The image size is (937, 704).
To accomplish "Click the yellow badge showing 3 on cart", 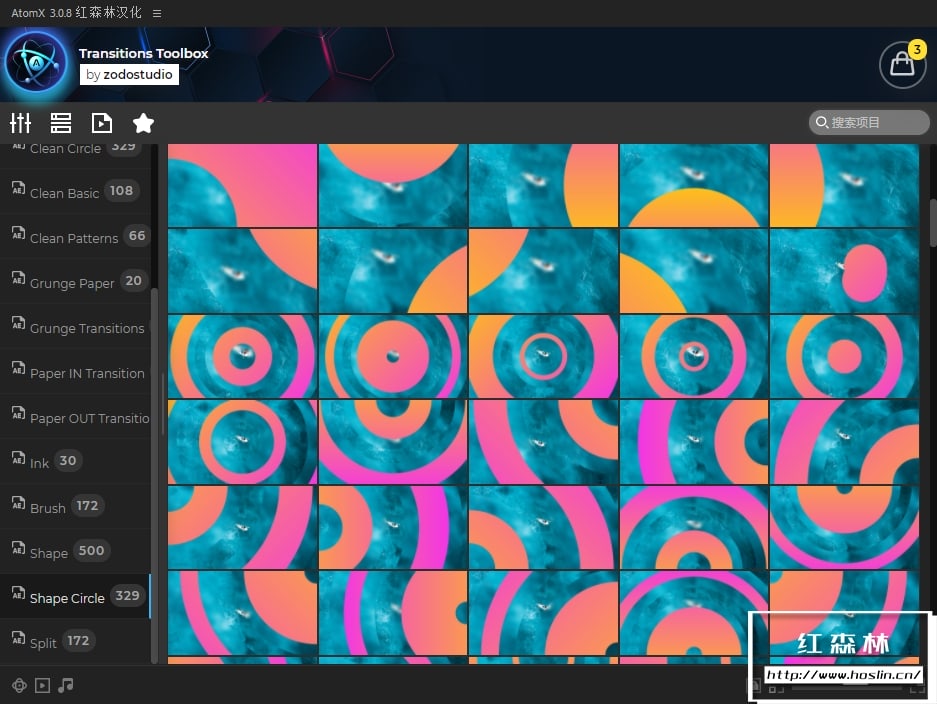I will [917, 50].
